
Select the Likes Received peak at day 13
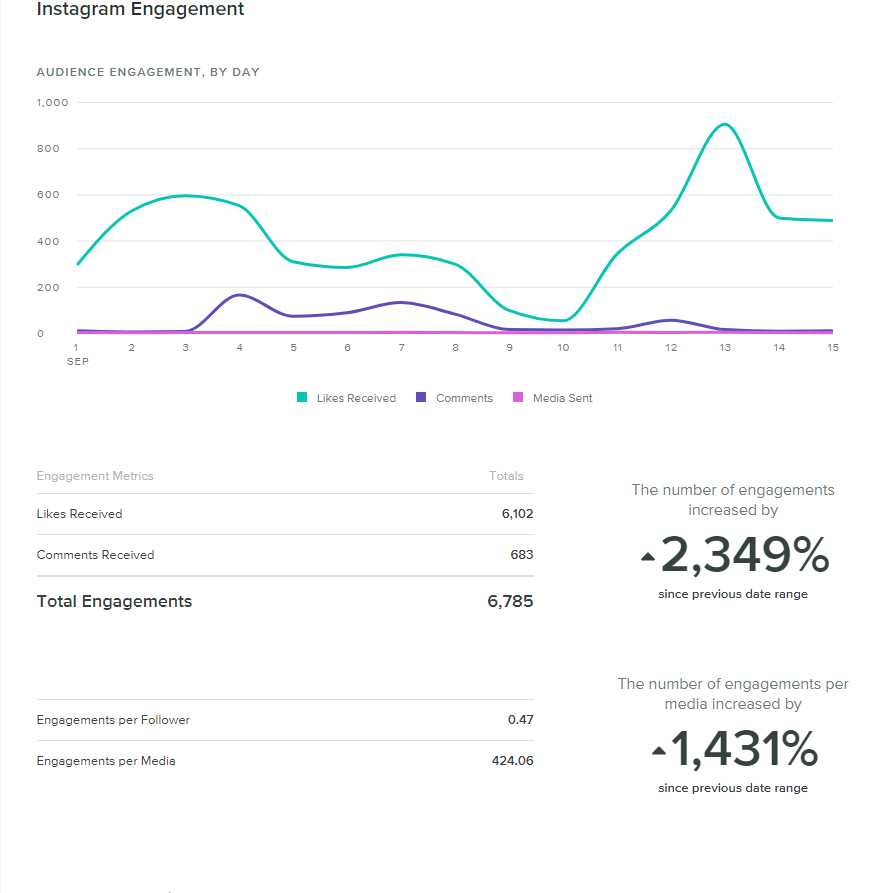pyautogui.click(x=725, y=124)
